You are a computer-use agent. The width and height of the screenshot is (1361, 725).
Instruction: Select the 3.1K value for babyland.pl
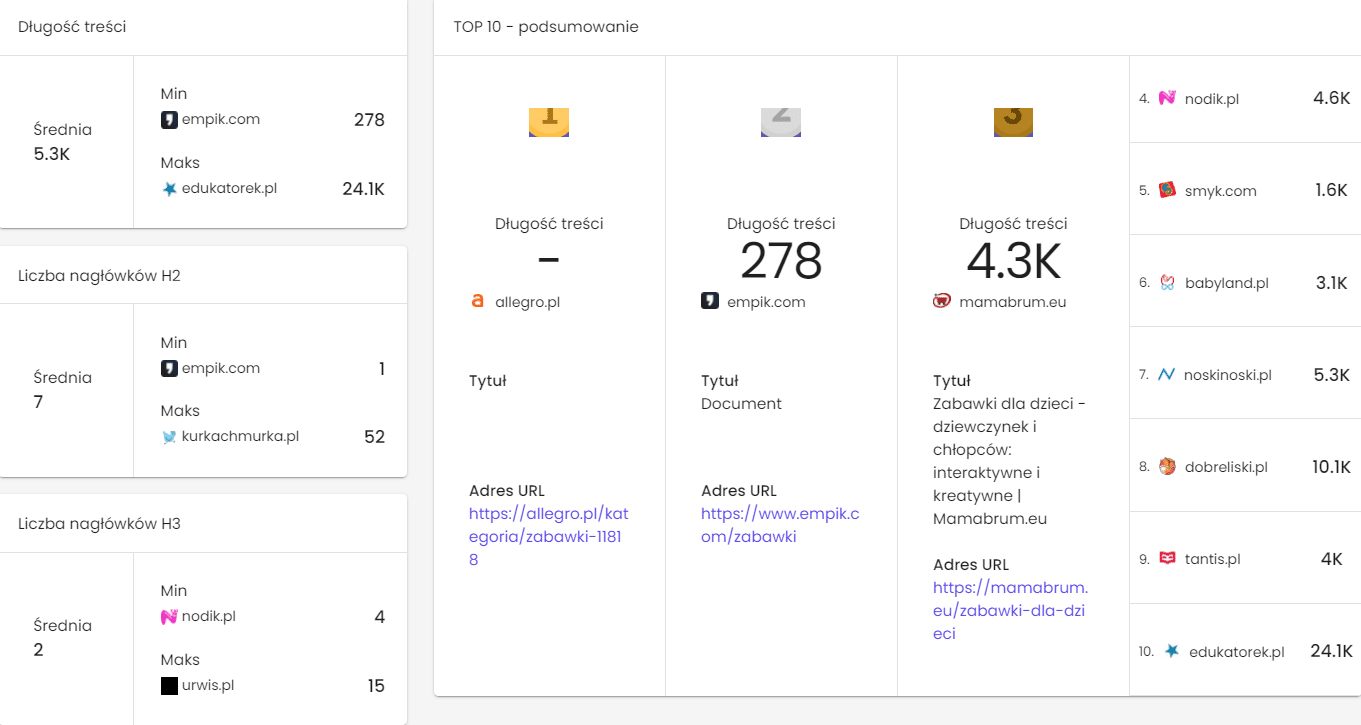1333,283
